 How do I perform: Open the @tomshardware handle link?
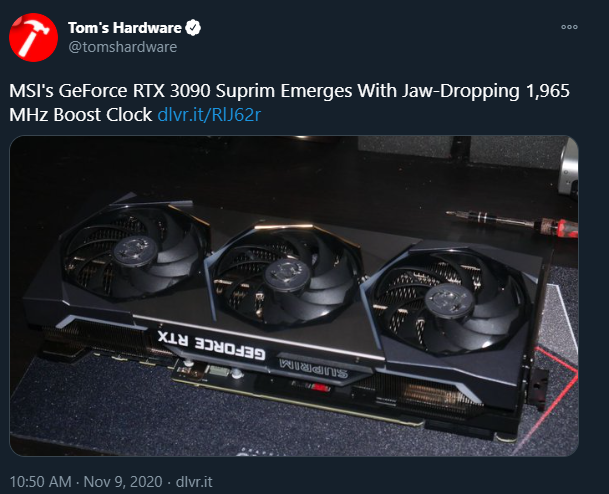[x=123, y=47]
